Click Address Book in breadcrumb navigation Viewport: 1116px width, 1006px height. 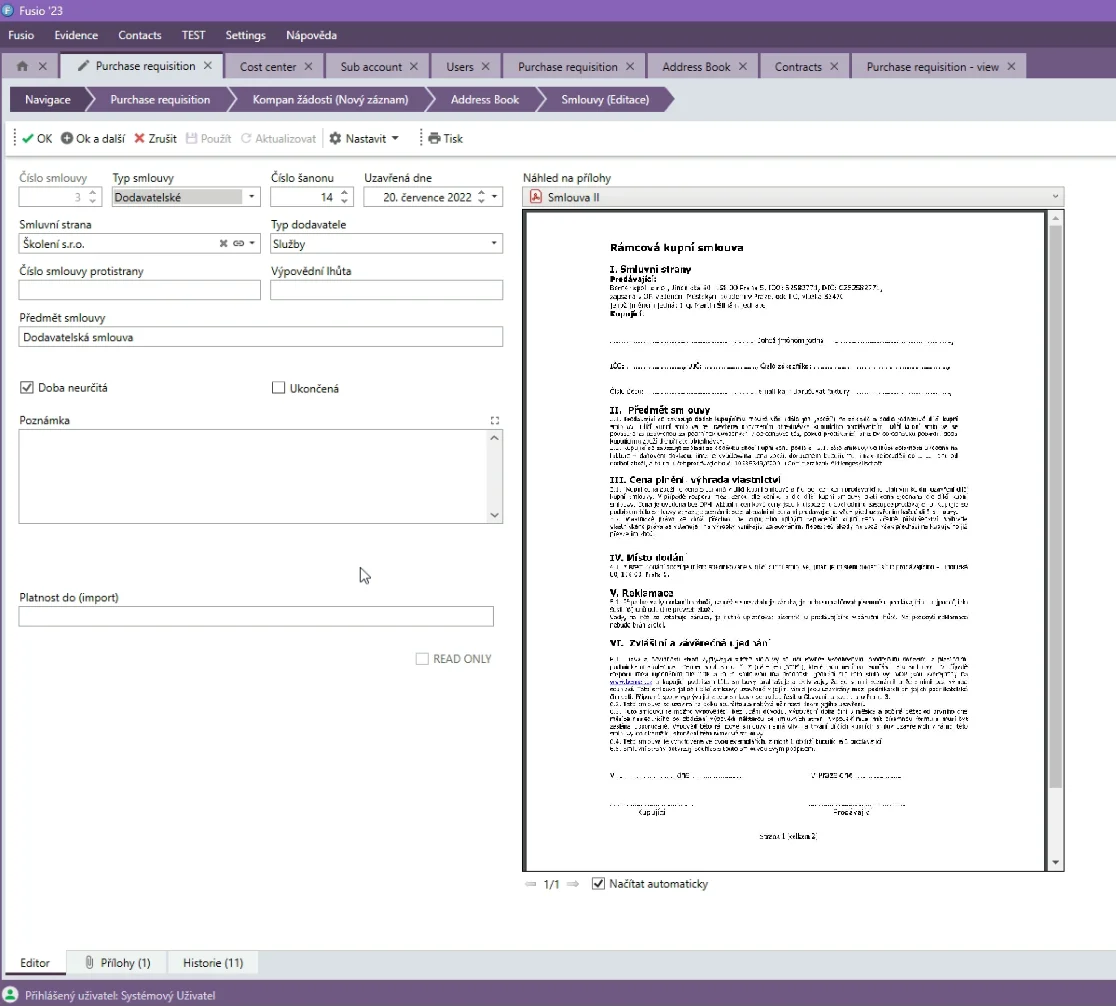click(484, 100)
